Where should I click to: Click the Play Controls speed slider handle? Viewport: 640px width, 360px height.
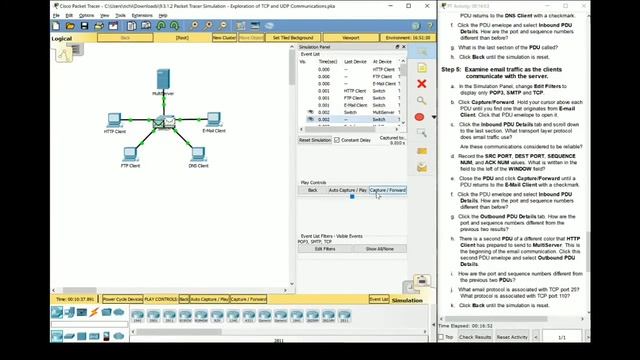[x=352, y=197]
